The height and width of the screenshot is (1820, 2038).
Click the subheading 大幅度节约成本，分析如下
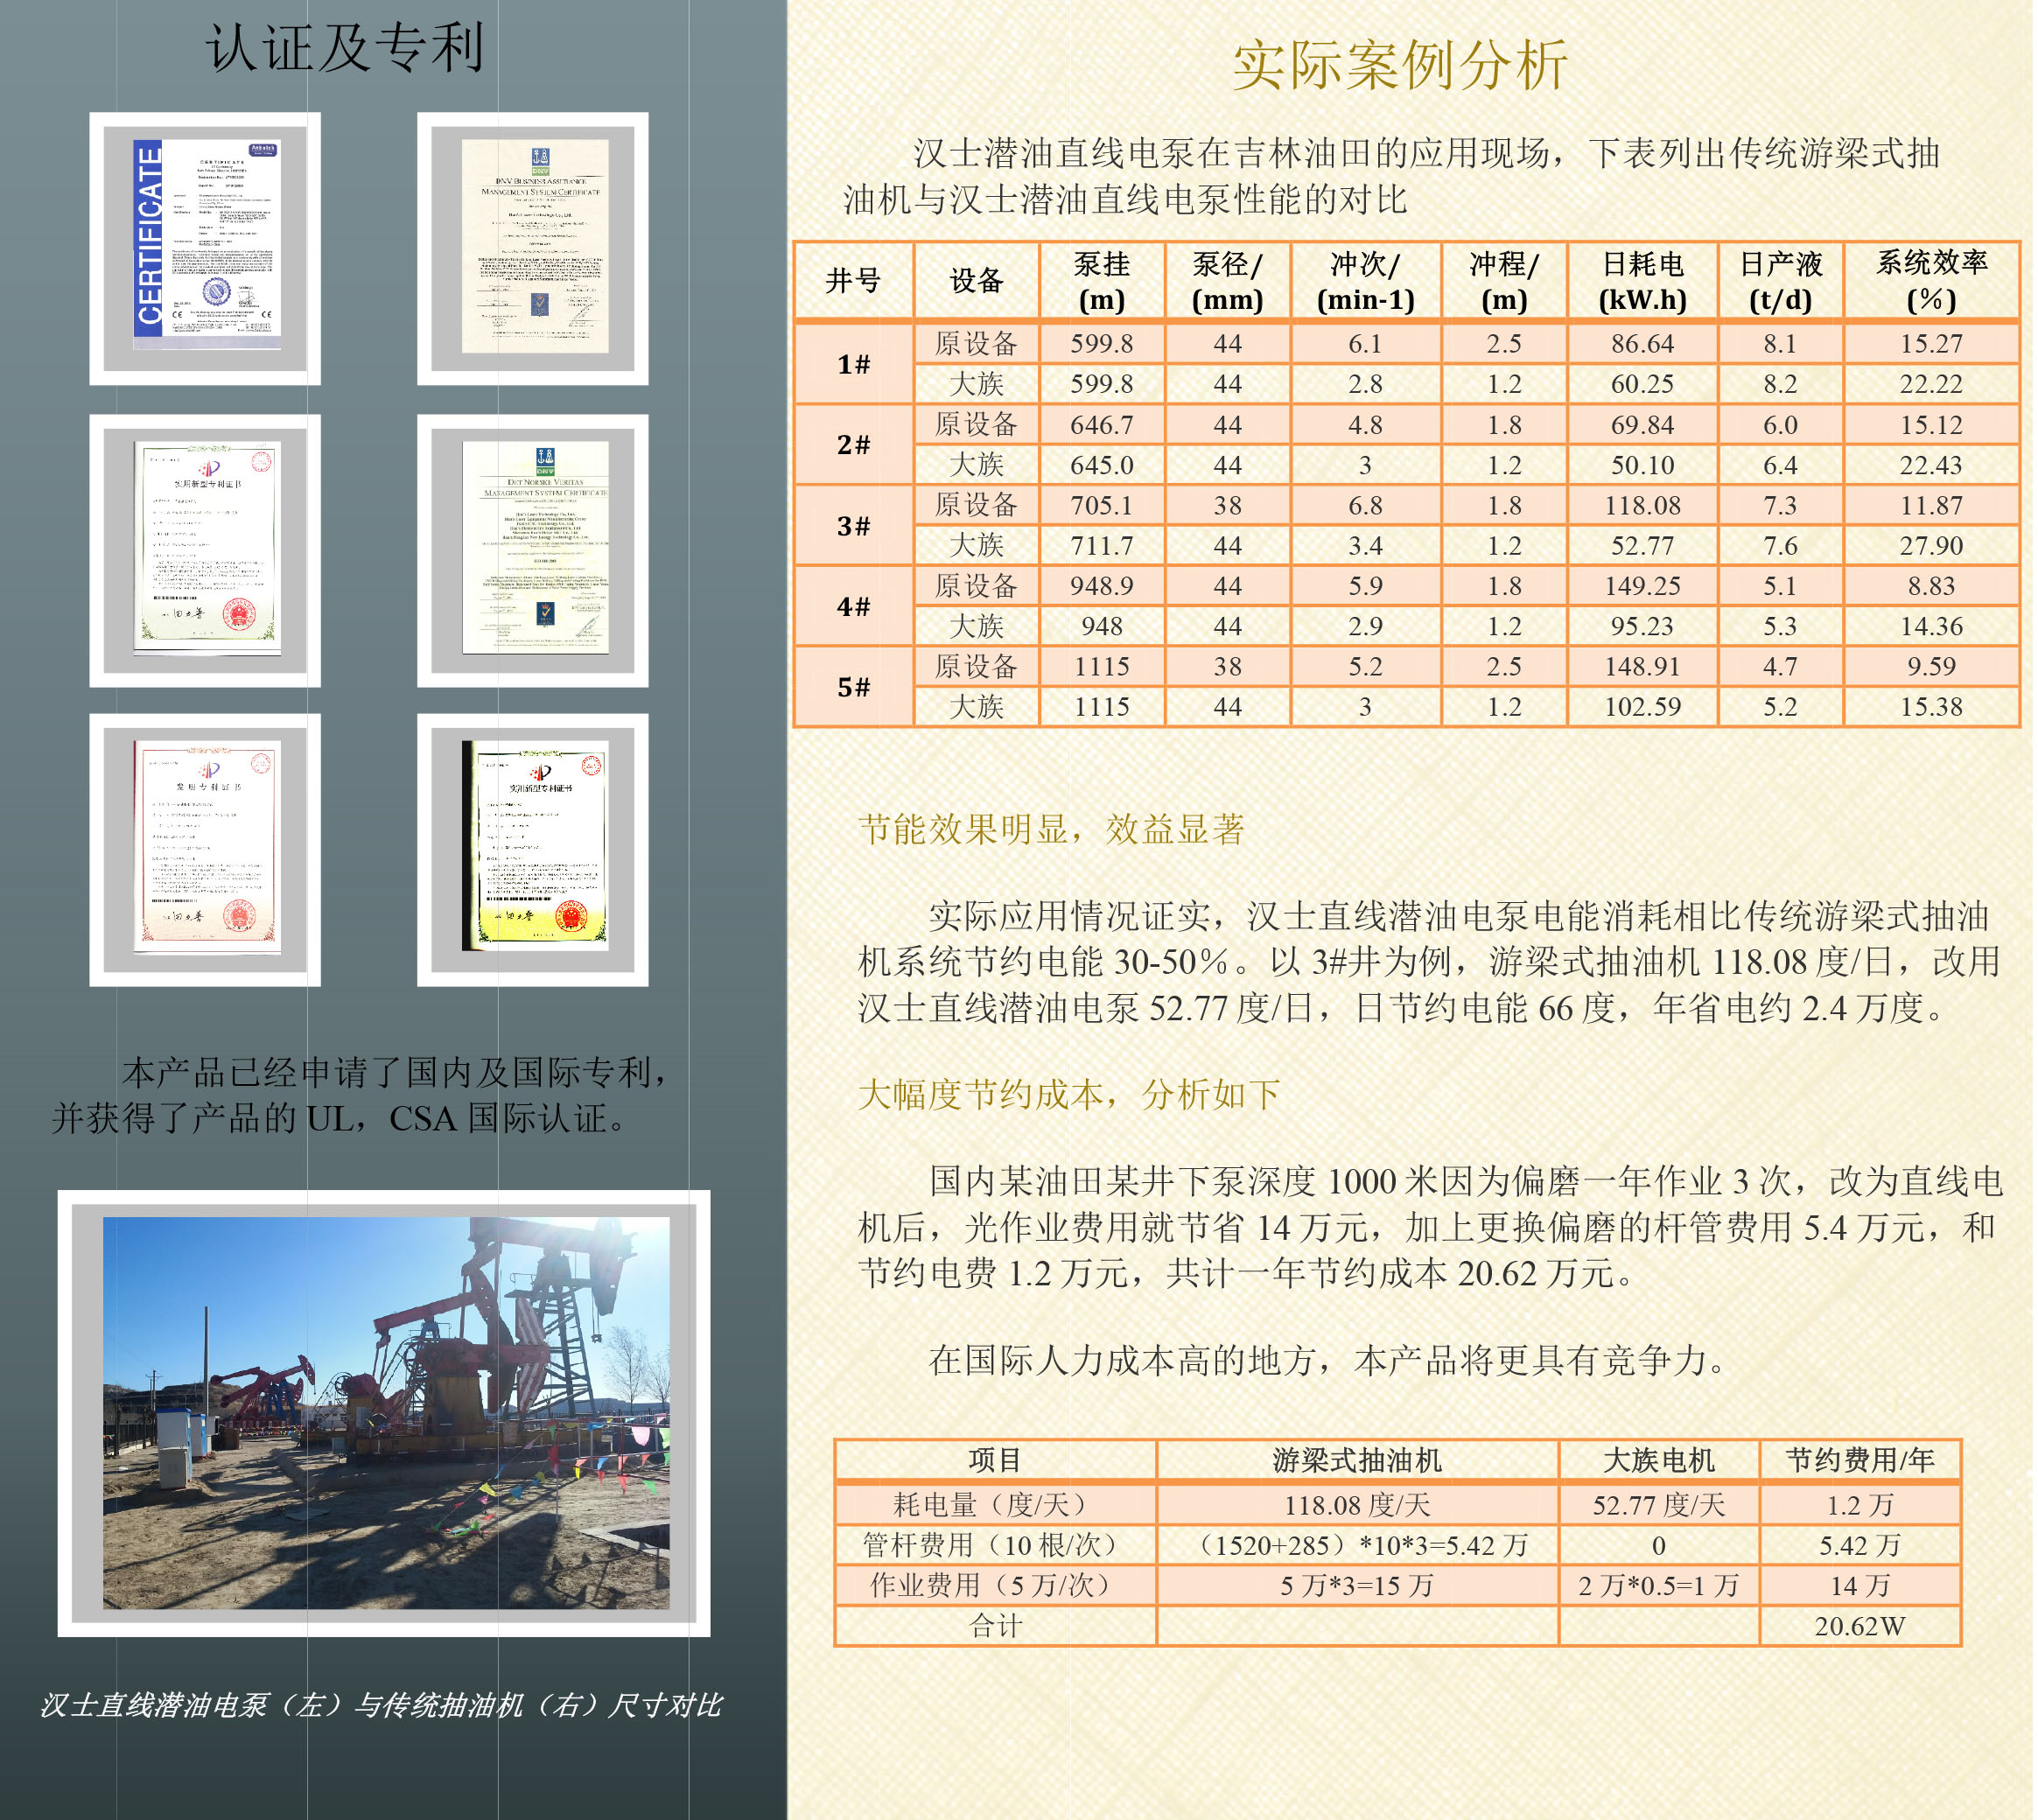(1069, 1094)
